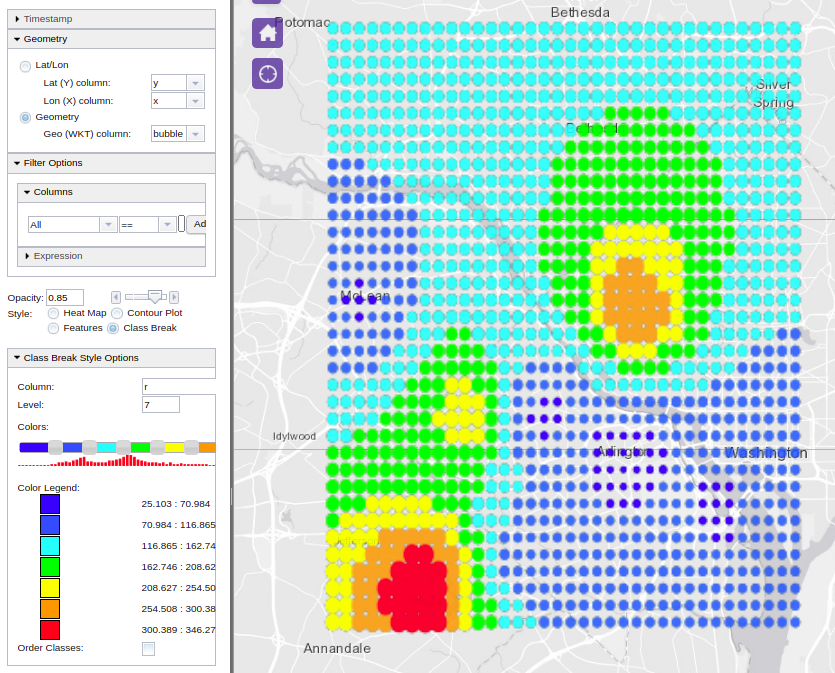The height and width of the screenshot is (673, 835).
Task: Expand the Timestamp section
Action: point(18,19)
